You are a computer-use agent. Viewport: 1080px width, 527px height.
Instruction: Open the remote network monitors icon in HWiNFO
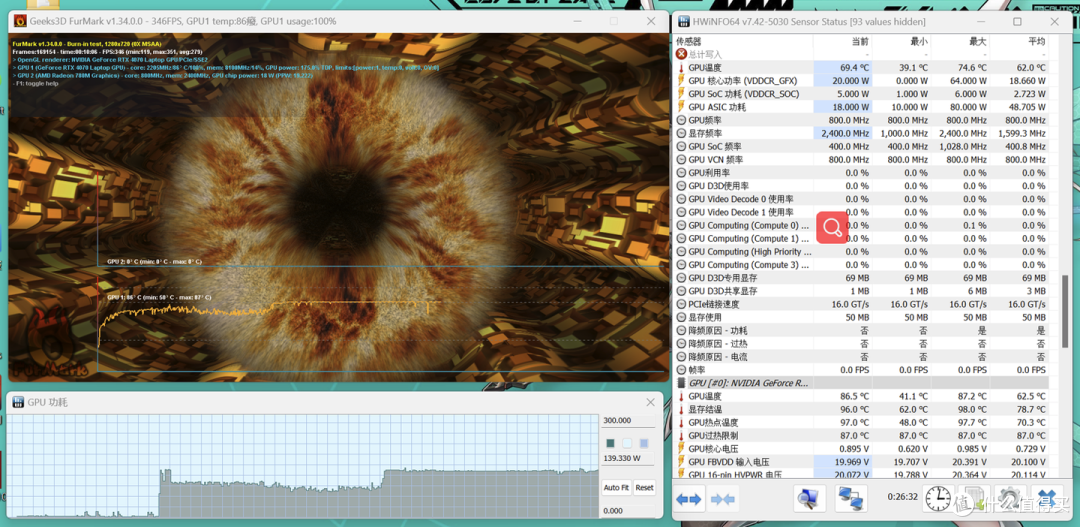[851, 499]
